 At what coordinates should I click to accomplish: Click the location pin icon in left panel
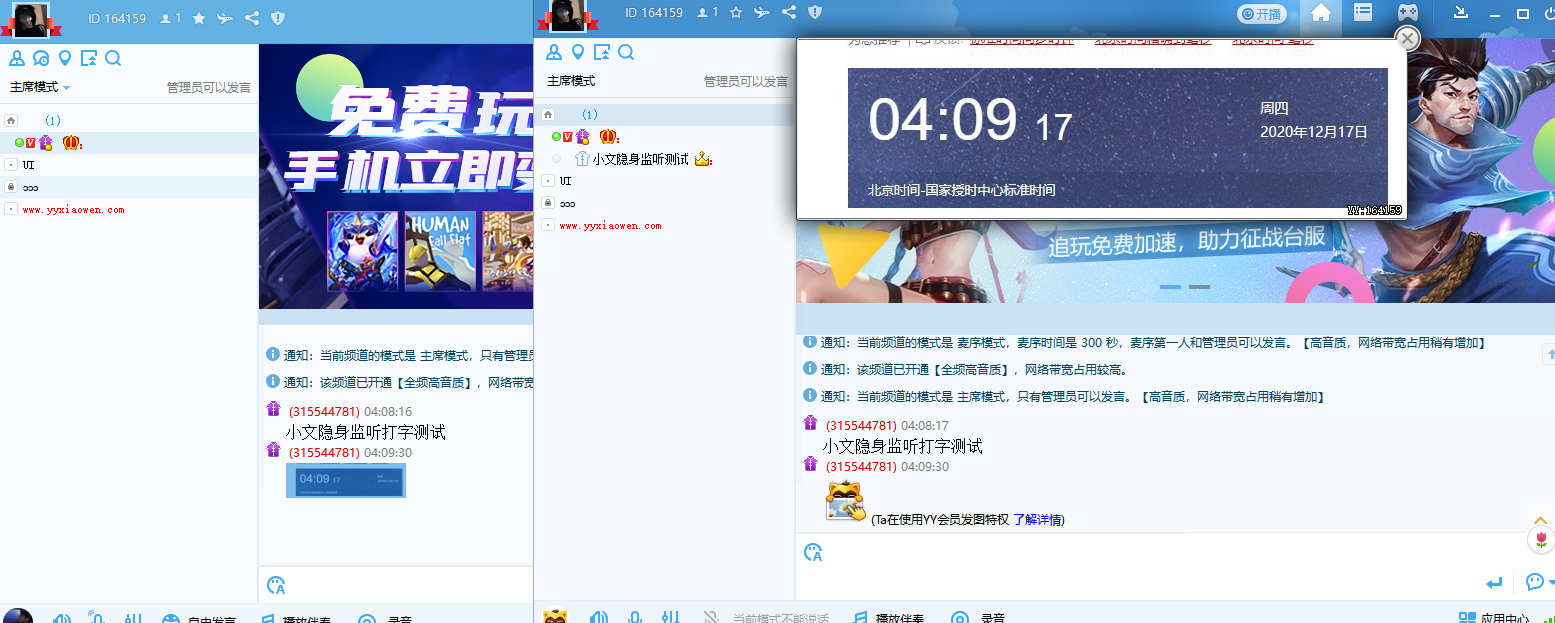click(65, 58)
